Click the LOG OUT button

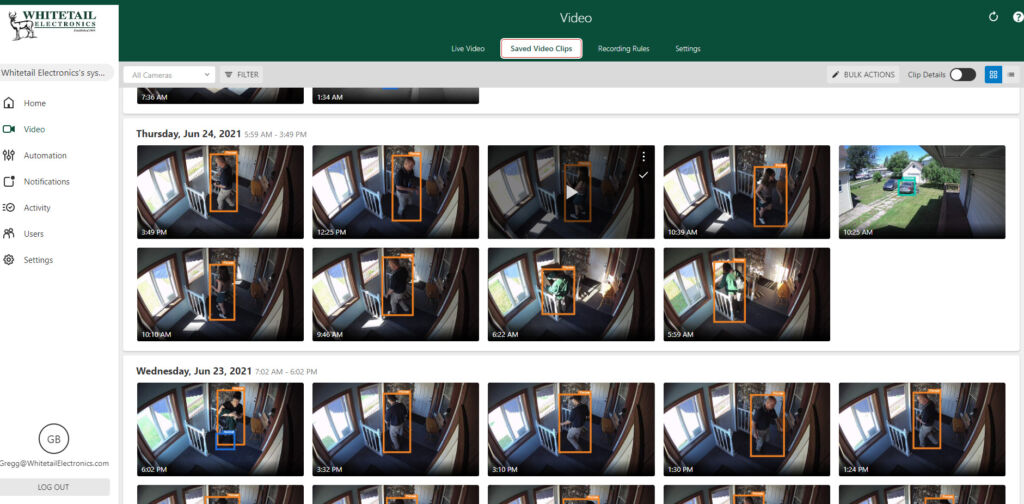point(53,487)
